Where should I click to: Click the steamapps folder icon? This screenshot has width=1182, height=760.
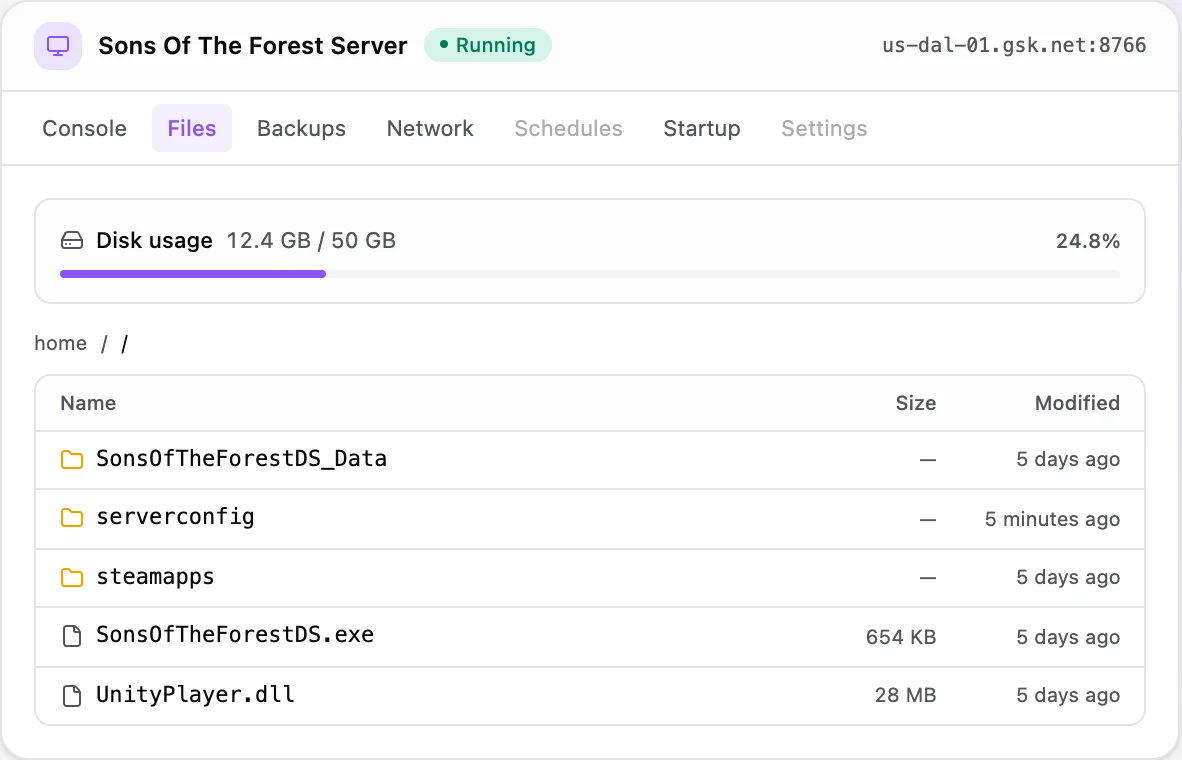click(72, 578)
